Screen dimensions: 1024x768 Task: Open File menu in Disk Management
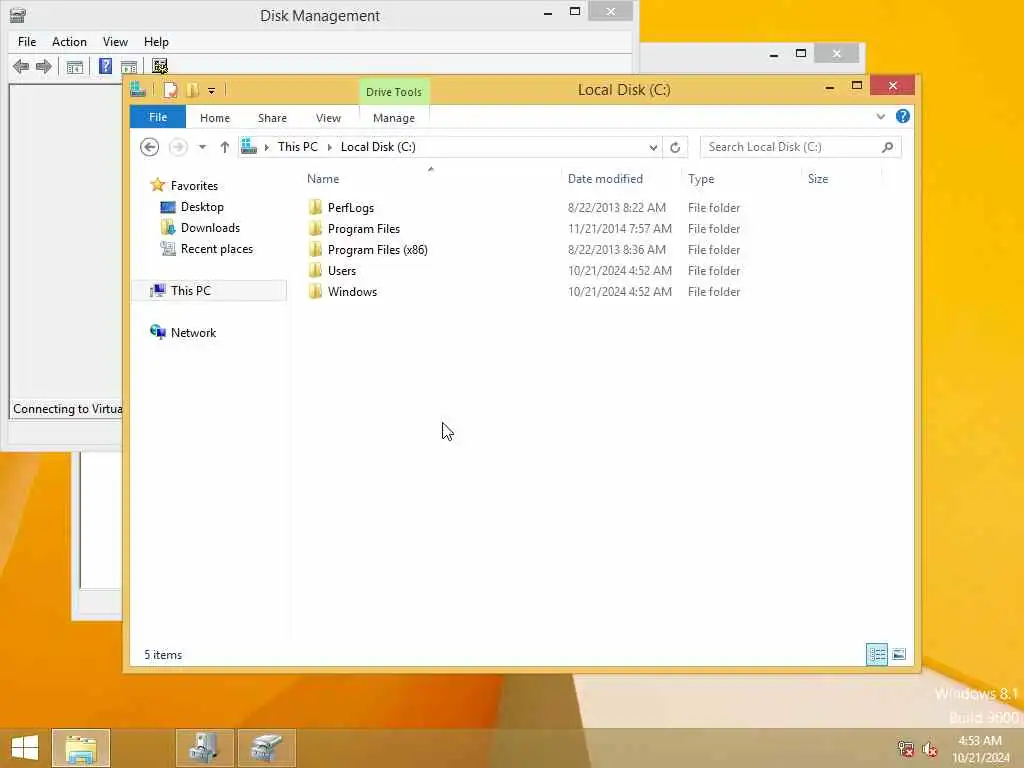pyautogui.click(x=27, y=42)
